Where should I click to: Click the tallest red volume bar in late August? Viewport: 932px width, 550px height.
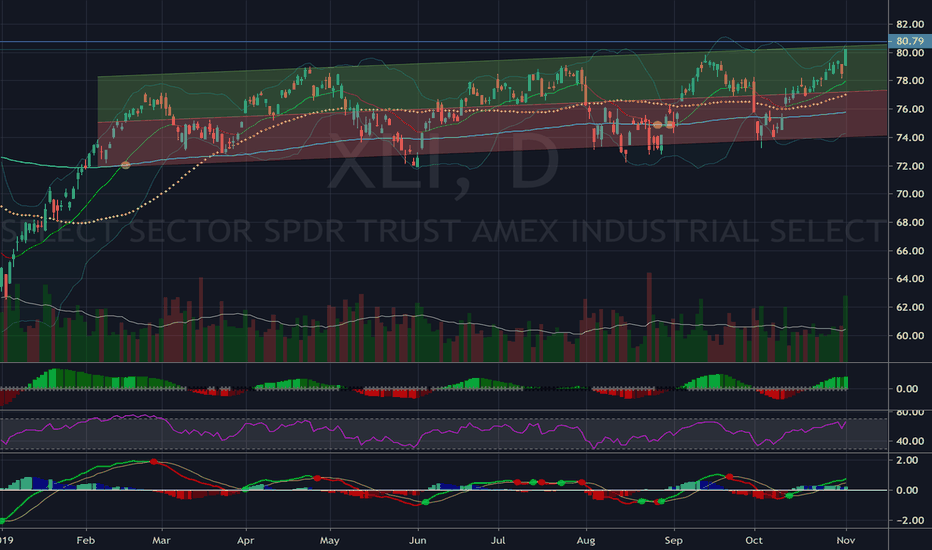(x=649, y=317)
